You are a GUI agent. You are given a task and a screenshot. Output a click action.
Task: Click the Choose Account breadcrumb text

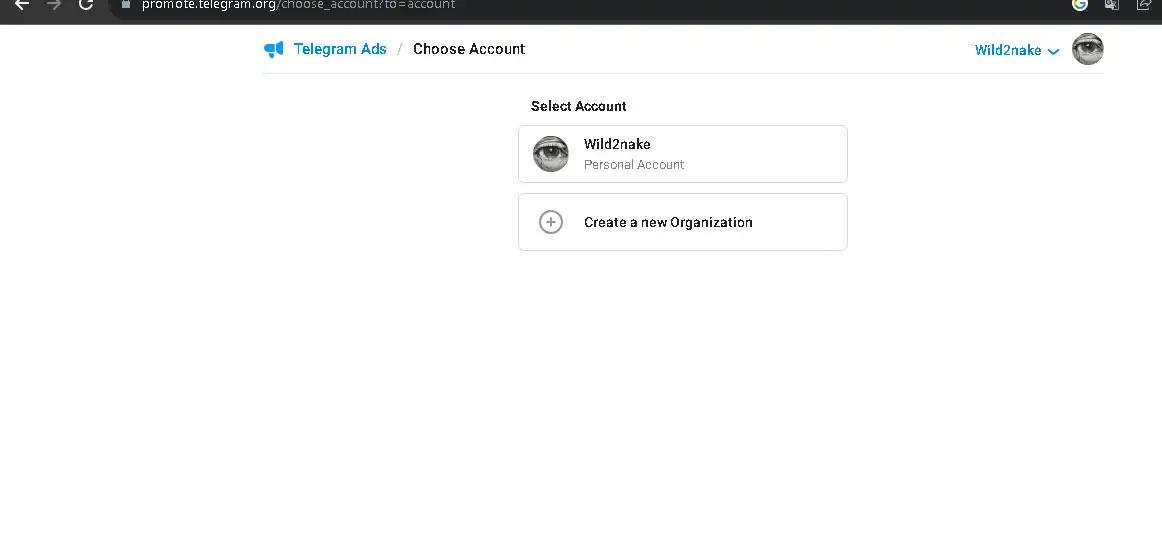[469, 49]
